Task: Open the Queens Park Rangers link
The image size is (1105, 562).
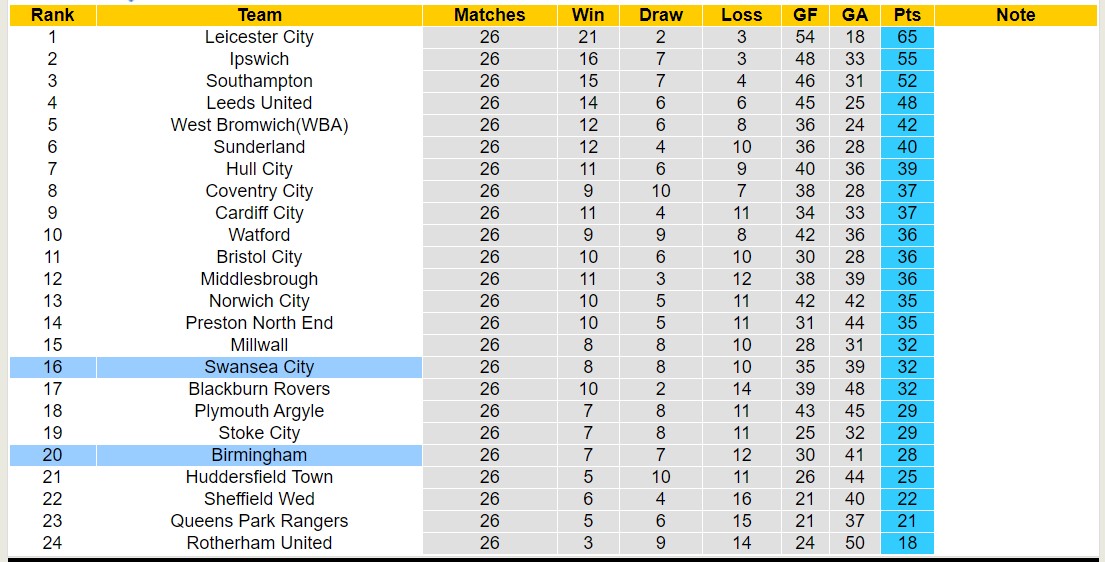Action: pos(259,521)
